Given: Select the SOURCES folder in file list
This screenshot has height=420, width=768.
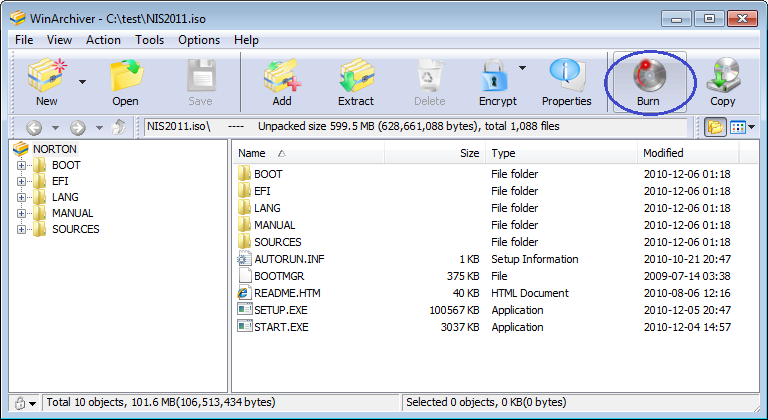Looking at the screenshot, I should 278,242.
